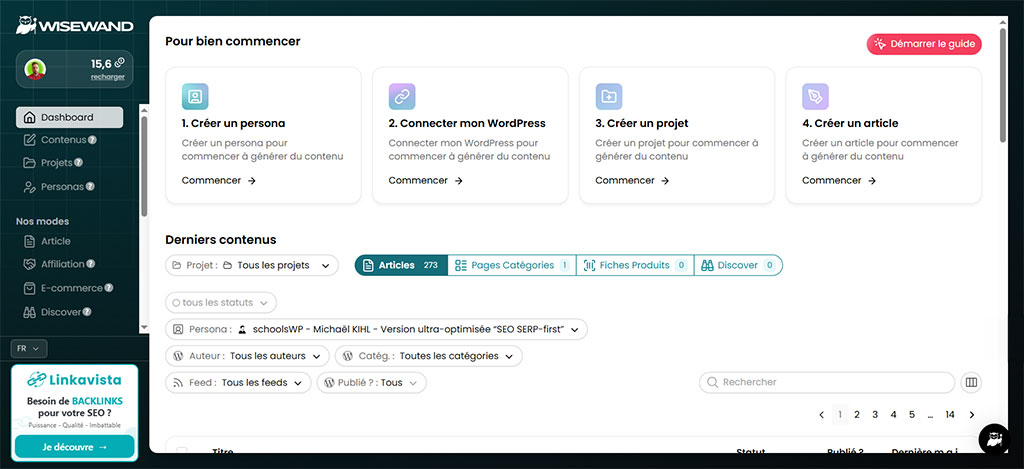Image resolution: width=1024 pixels, height=469 pixels.
Task: Click the persona card icon above Créer un persona
Action: [x=195, y=97]
